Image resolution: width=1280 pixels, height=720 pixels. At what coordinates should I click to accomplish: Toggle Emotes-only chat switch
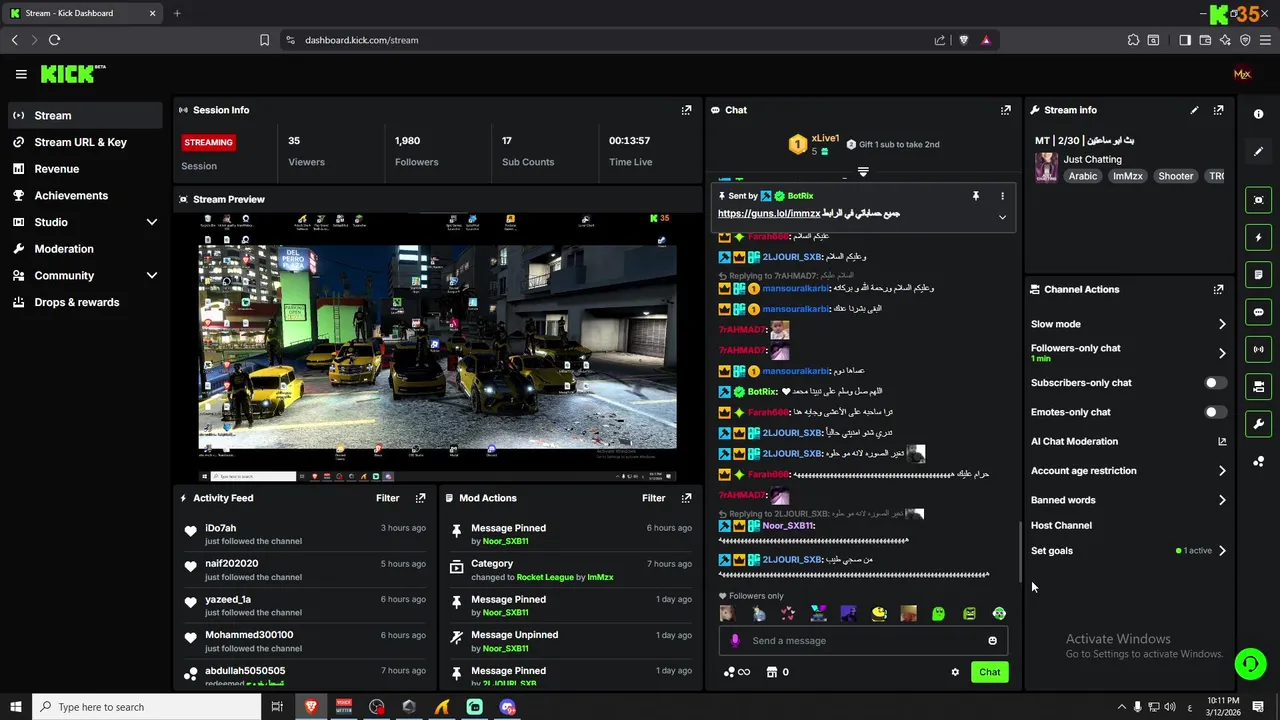(1215, 412)
